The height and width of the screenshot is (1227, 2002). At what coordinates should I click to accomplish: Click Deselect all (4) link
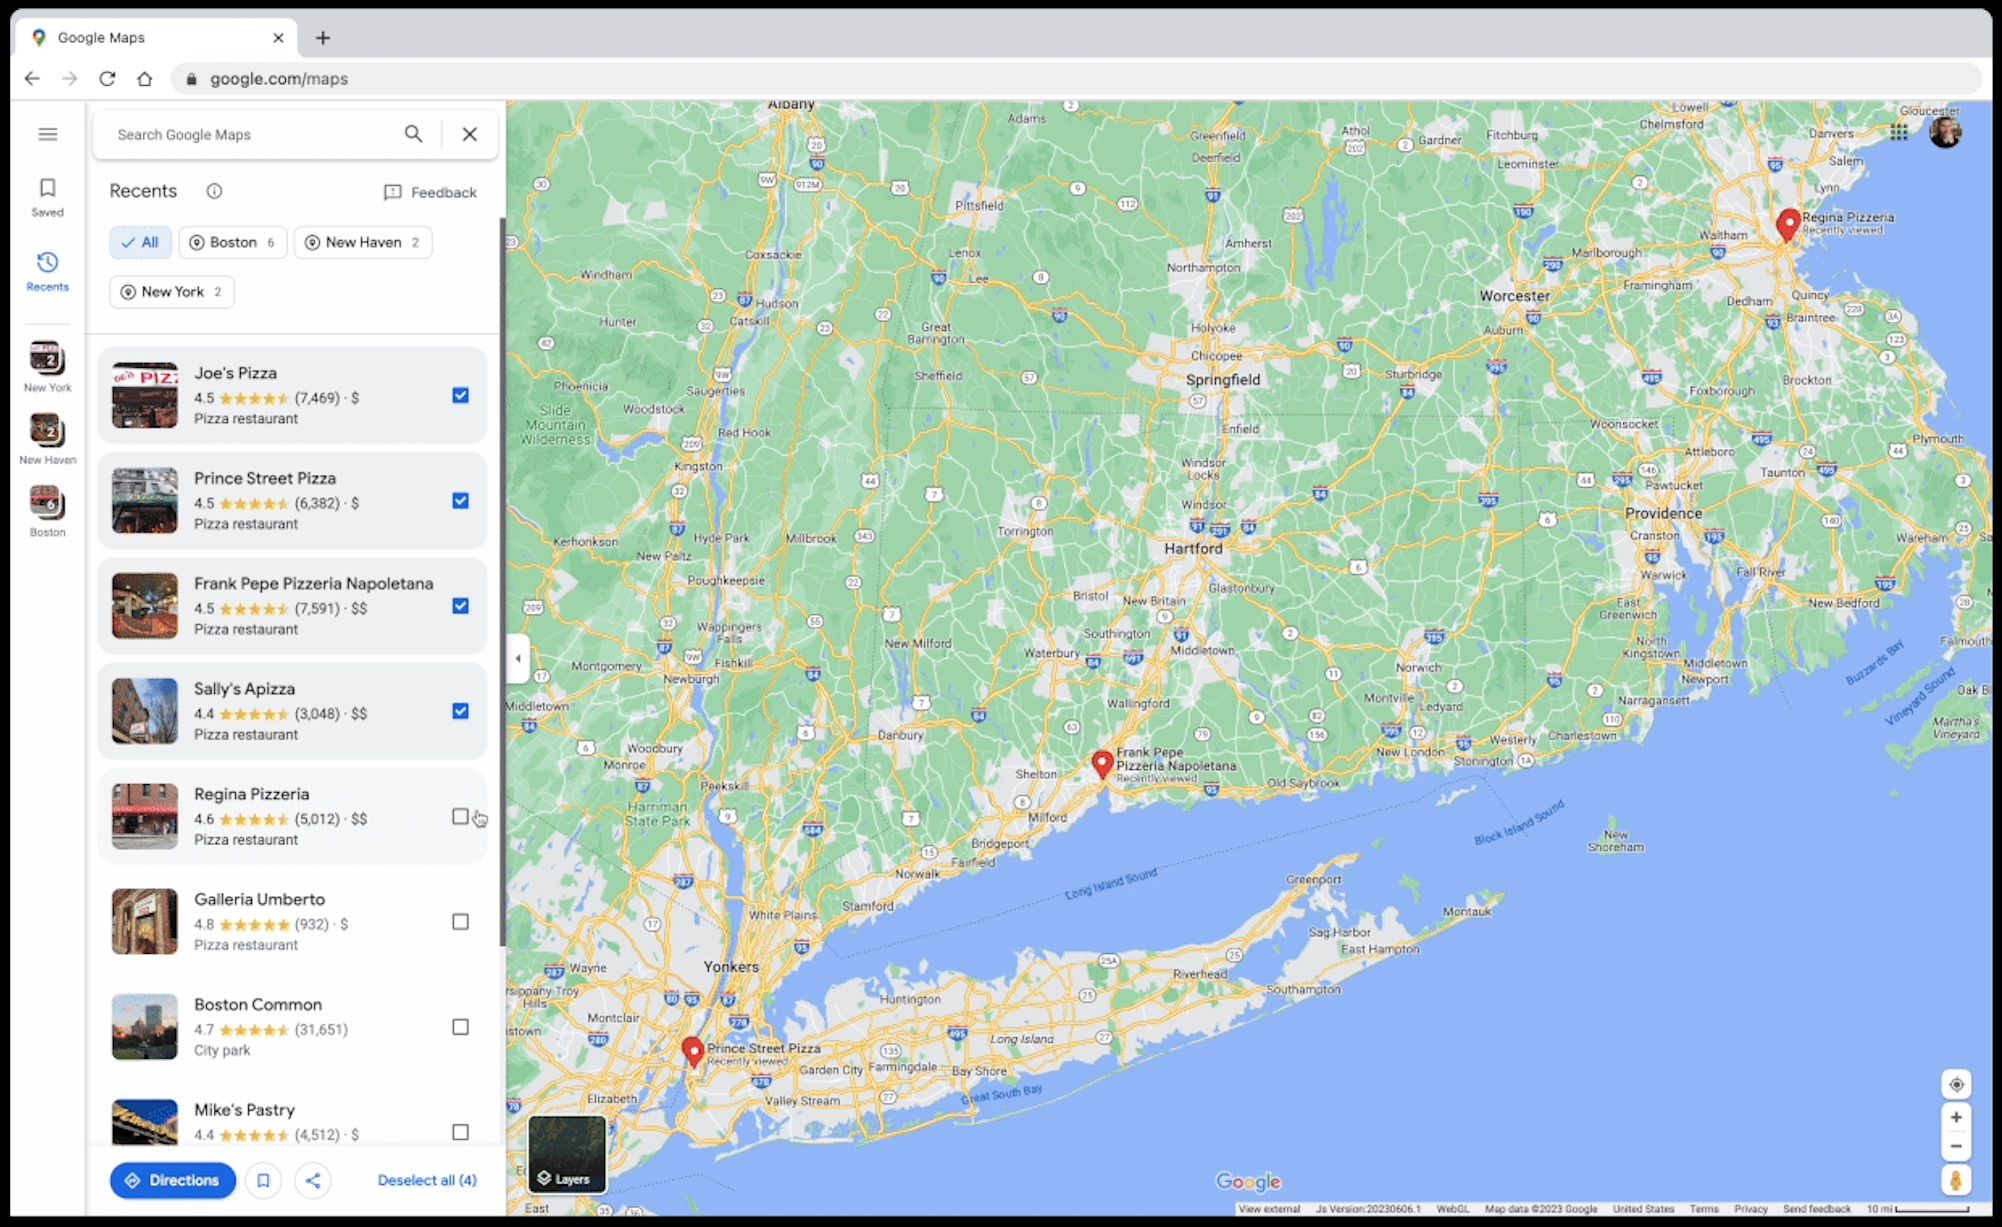pyautogui.click(x=427, y=1180)
